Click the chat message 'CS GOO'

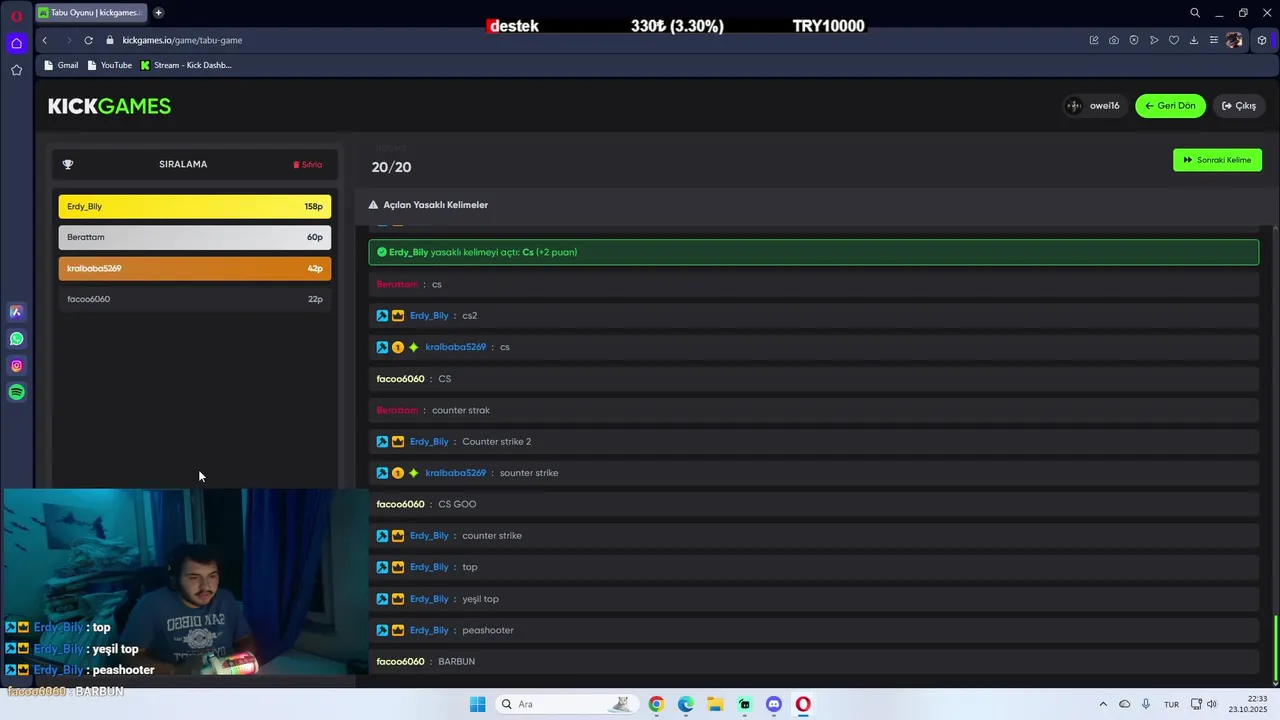point(457,504)
